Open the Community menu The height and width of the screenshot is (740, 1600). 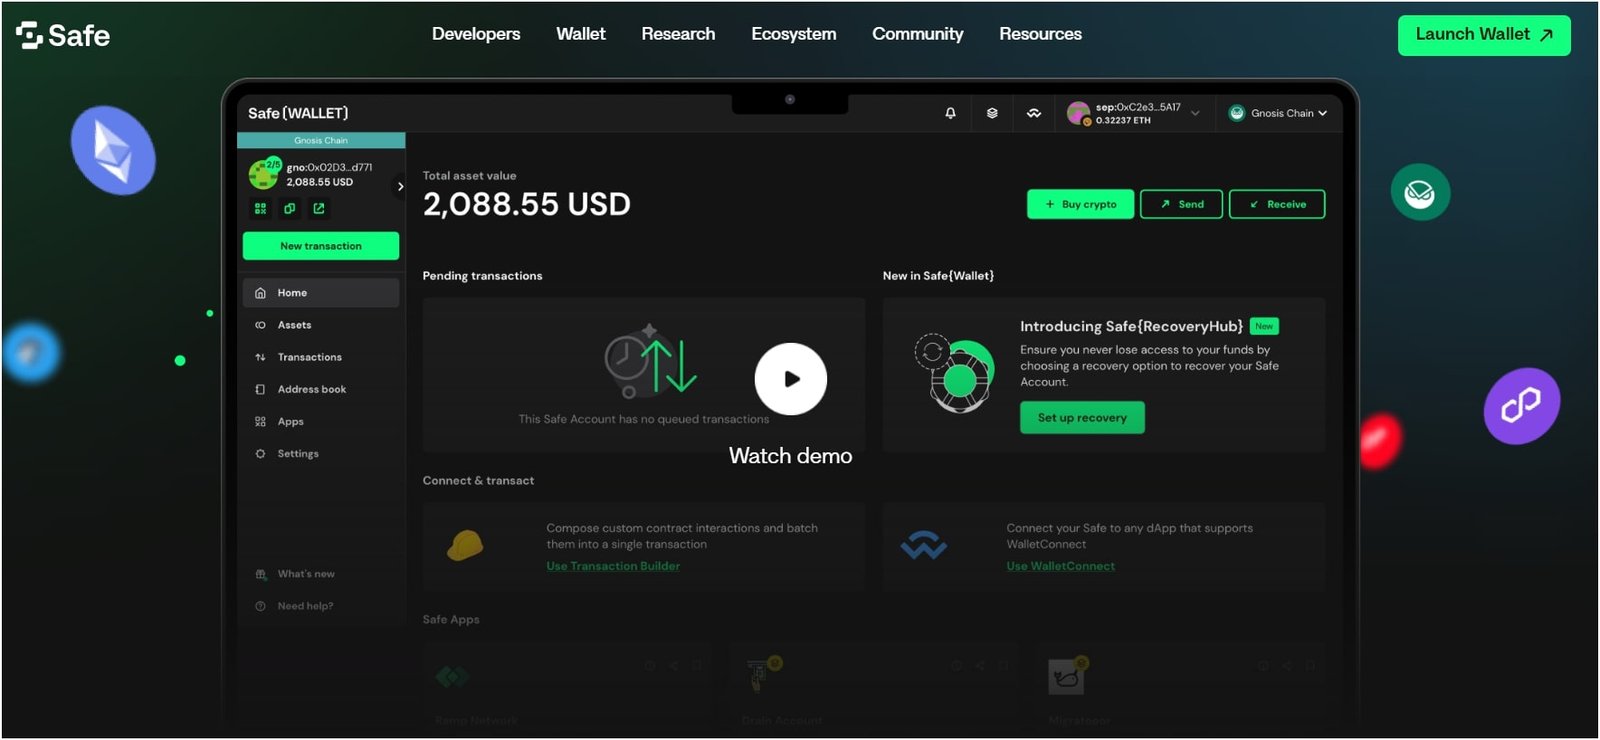[x=918, y=34]
